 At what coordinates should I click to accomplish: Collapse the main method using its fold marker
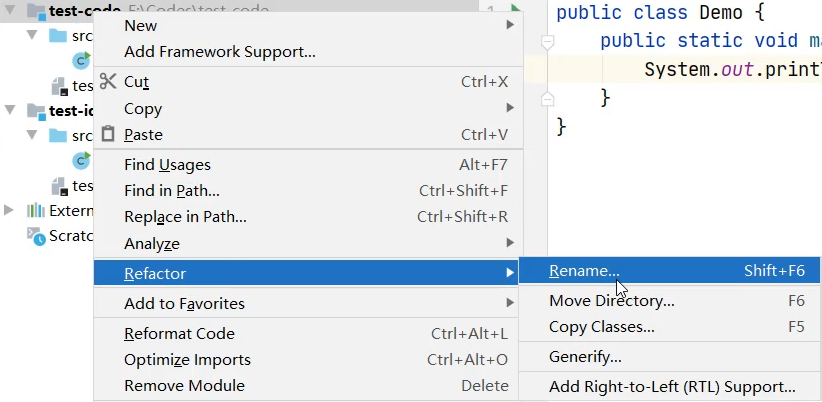click(547, 42)
